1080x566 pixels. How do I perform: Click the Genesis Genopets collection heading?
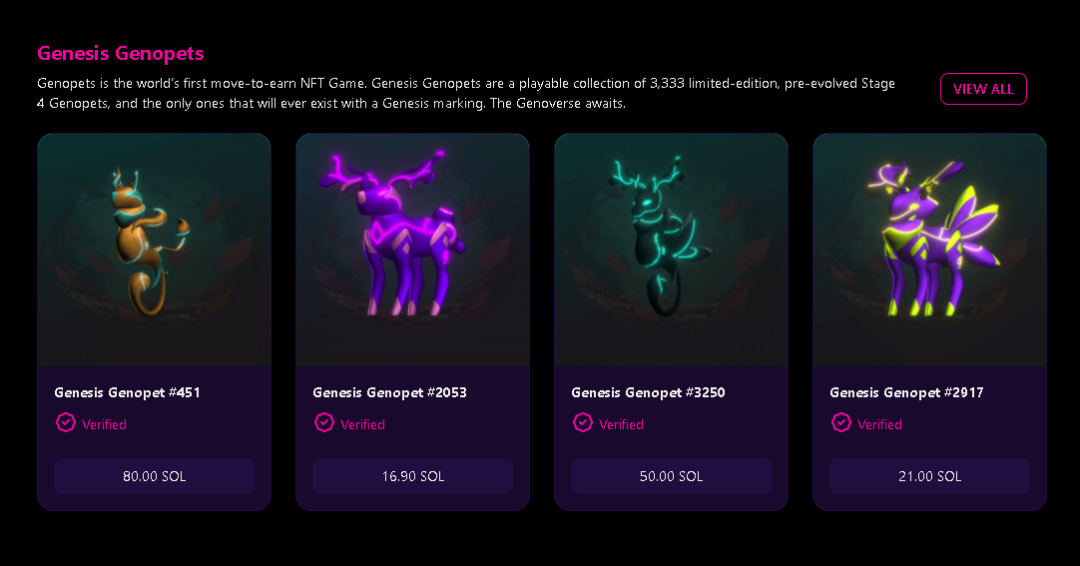[120, 53]
